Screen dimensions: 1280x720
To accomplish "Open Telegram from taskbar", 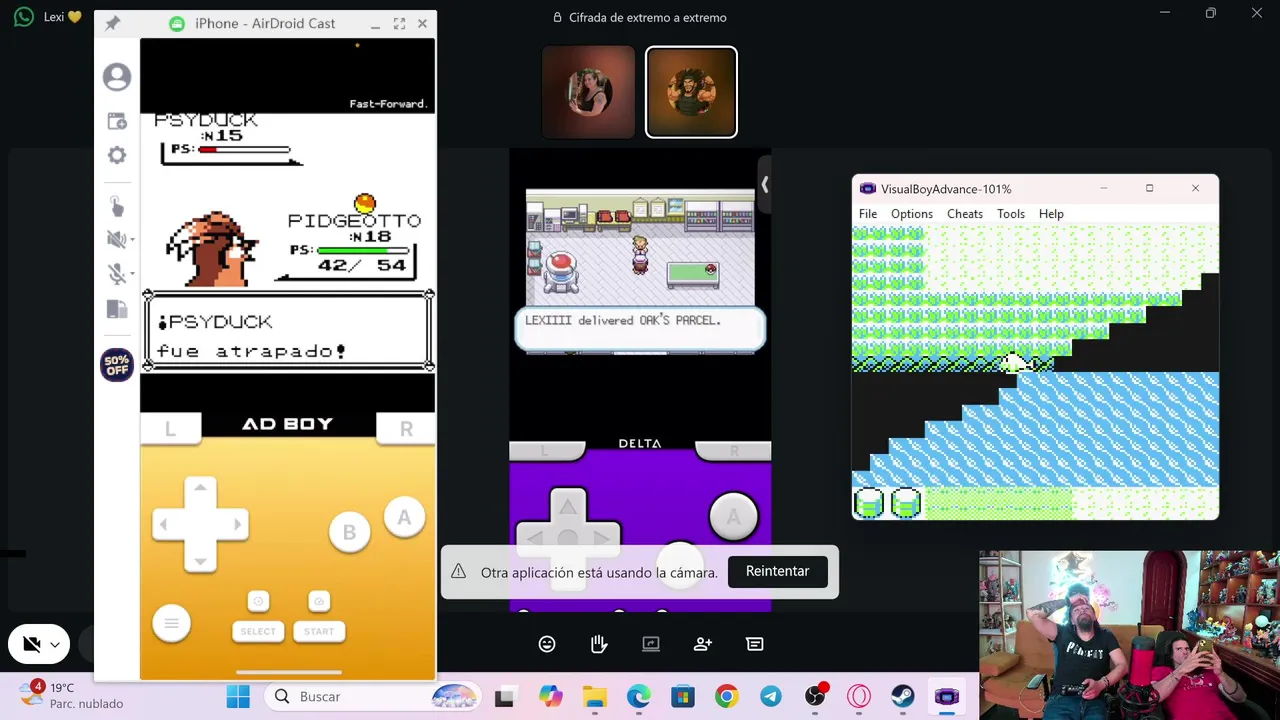I will coord(770,697).
